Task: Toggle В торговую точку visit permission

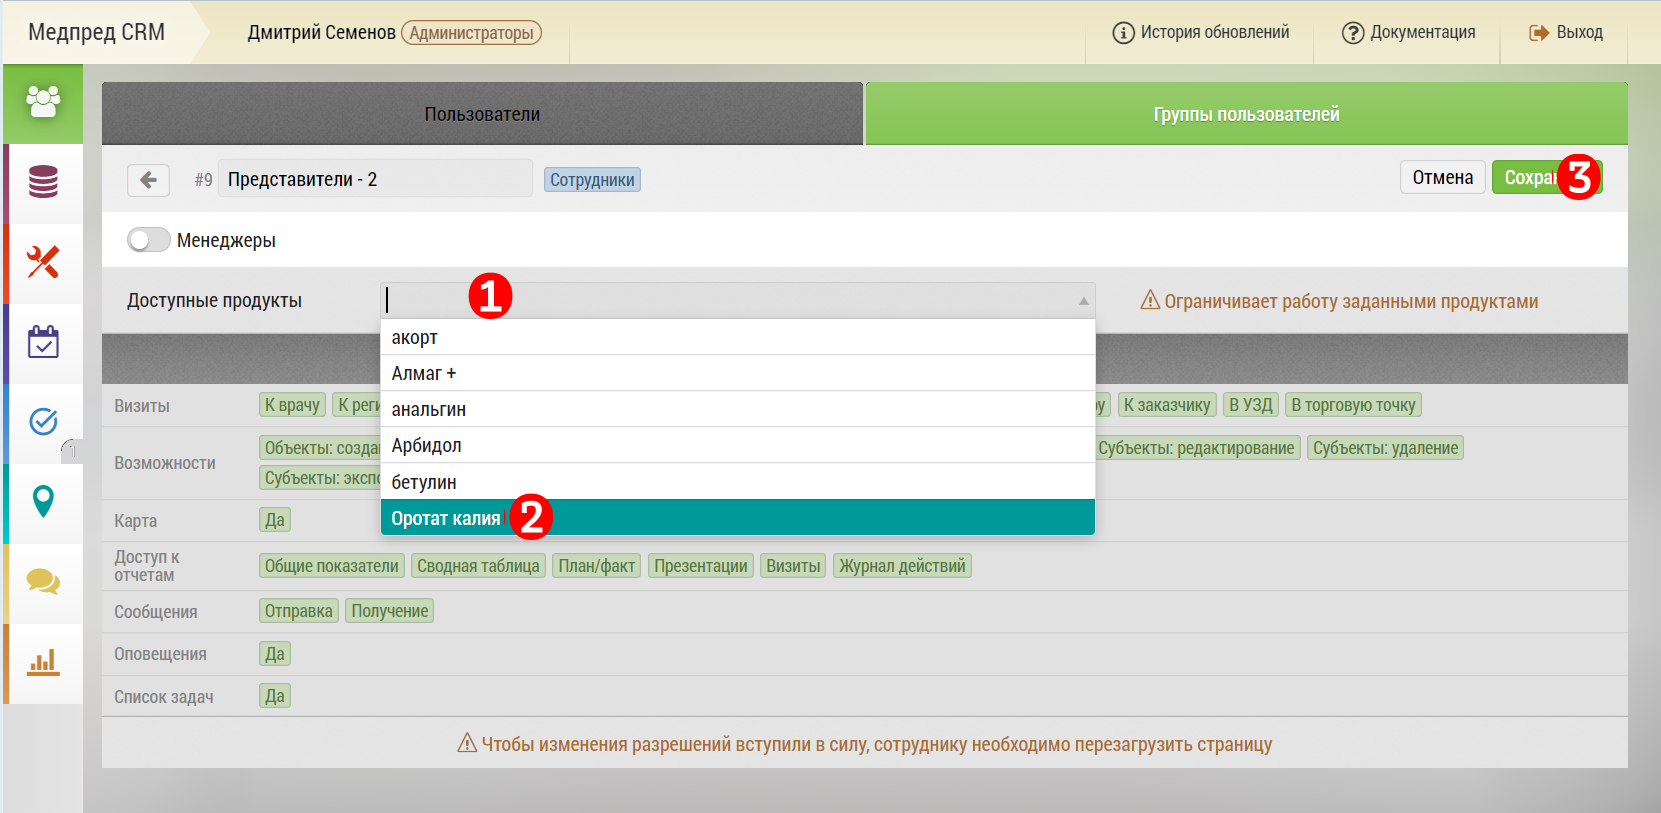Action: pyautogui.click(x=1353, y=405)
